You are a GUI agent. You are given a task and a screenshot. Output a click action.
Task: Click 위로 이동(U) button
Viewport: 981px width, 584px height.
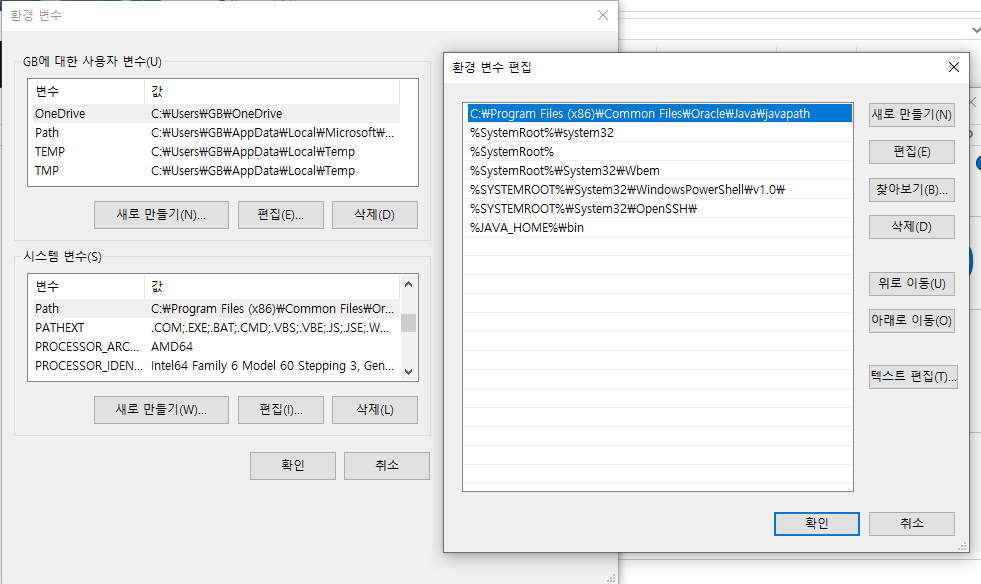coord(912,284)
